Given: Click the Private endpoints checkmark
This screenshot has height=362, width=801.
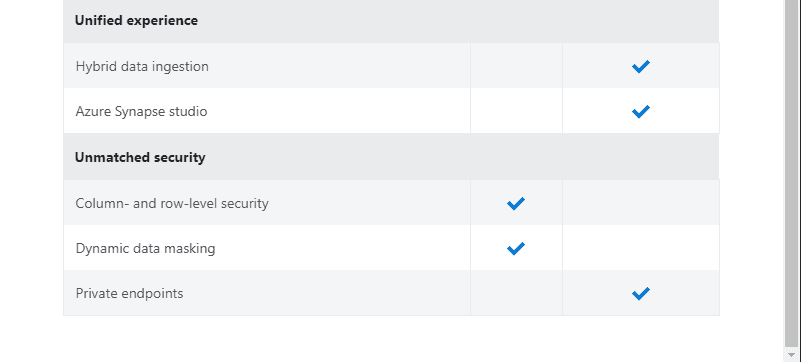Looking at the screenshot, I should pyautogui.click(x=641, y=293).
